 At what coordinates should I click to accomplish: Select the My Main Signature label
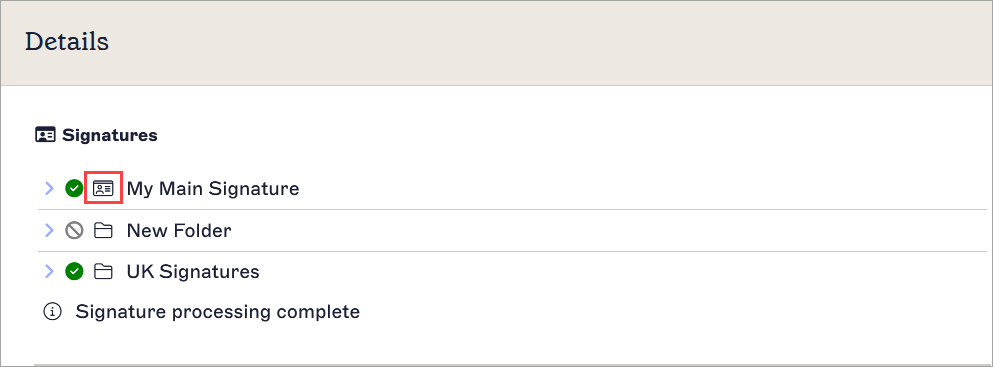213,189
